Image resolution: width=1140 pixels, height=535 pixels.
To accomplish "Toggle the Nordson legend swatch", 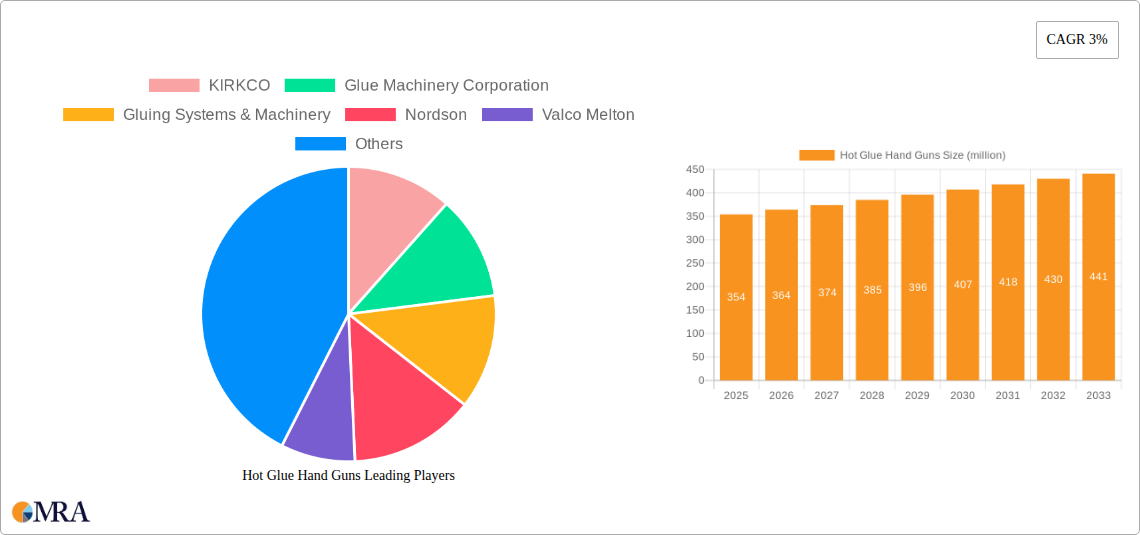I will (371, 114).
